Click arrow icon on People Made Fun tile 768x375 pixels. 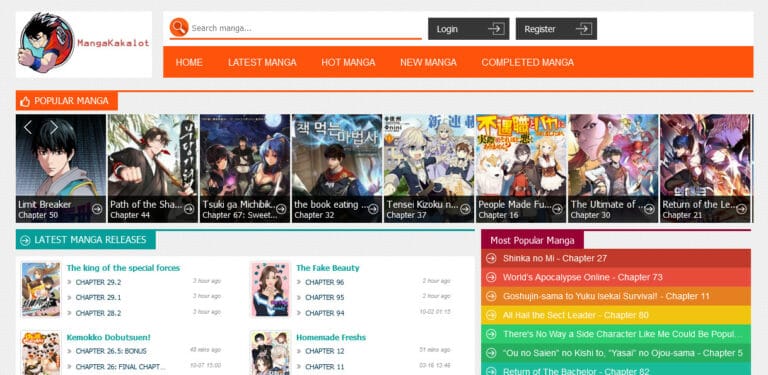pos(557,210)
